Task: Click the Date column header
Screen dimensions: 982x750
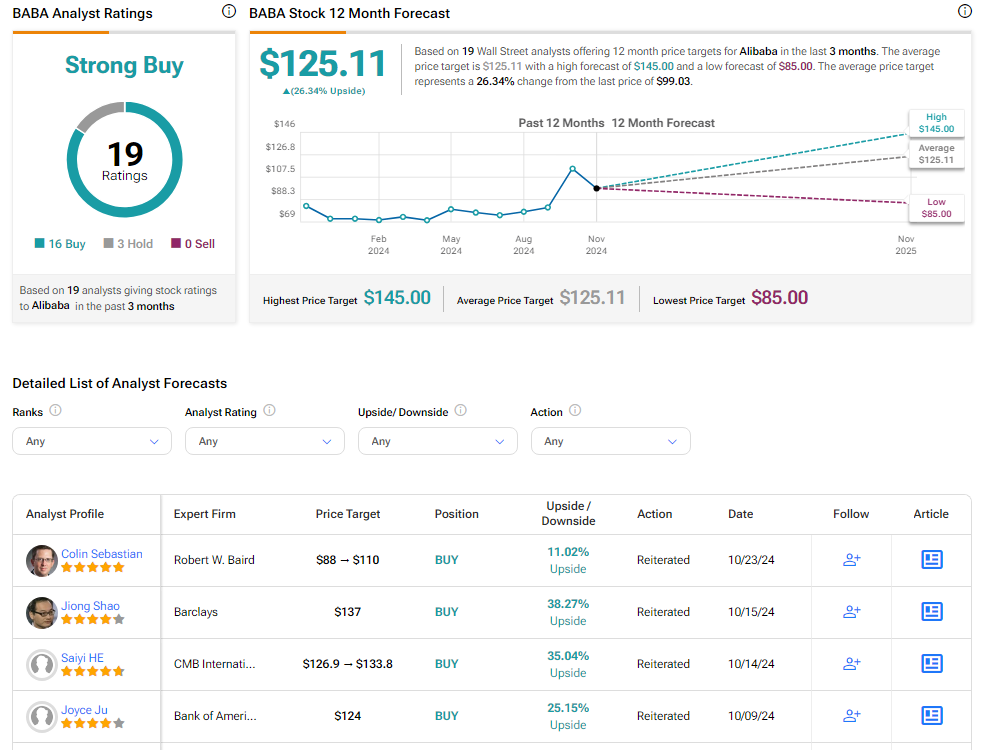Action: [x=740, y=514]
